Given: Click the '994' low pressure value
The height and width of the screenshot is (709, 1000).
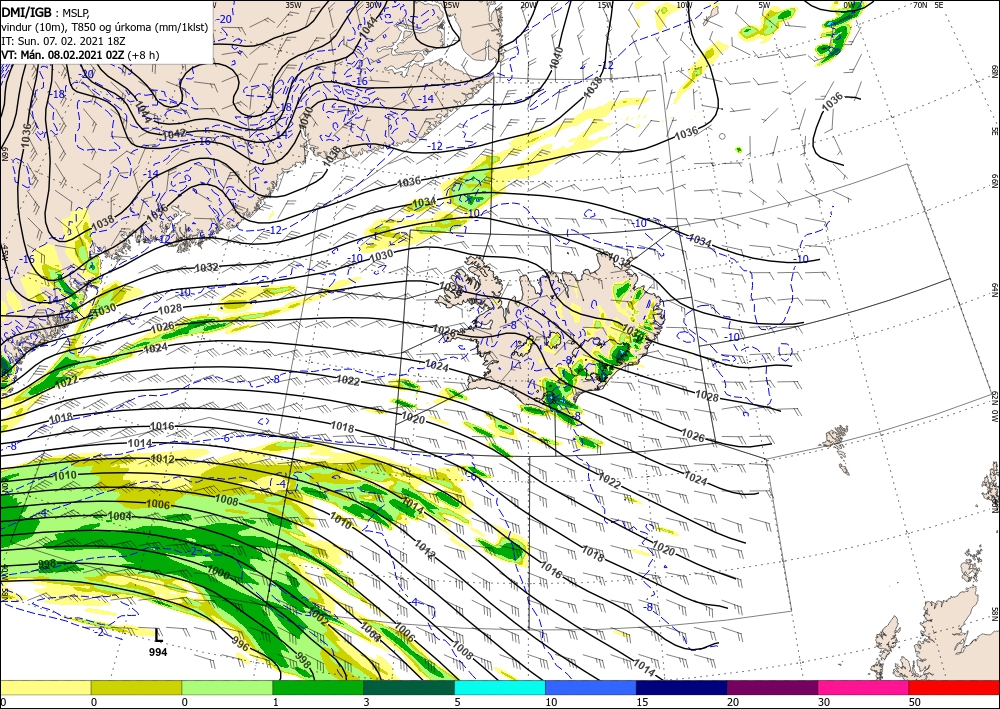Looking at the screenshot, I should point(158,652).
